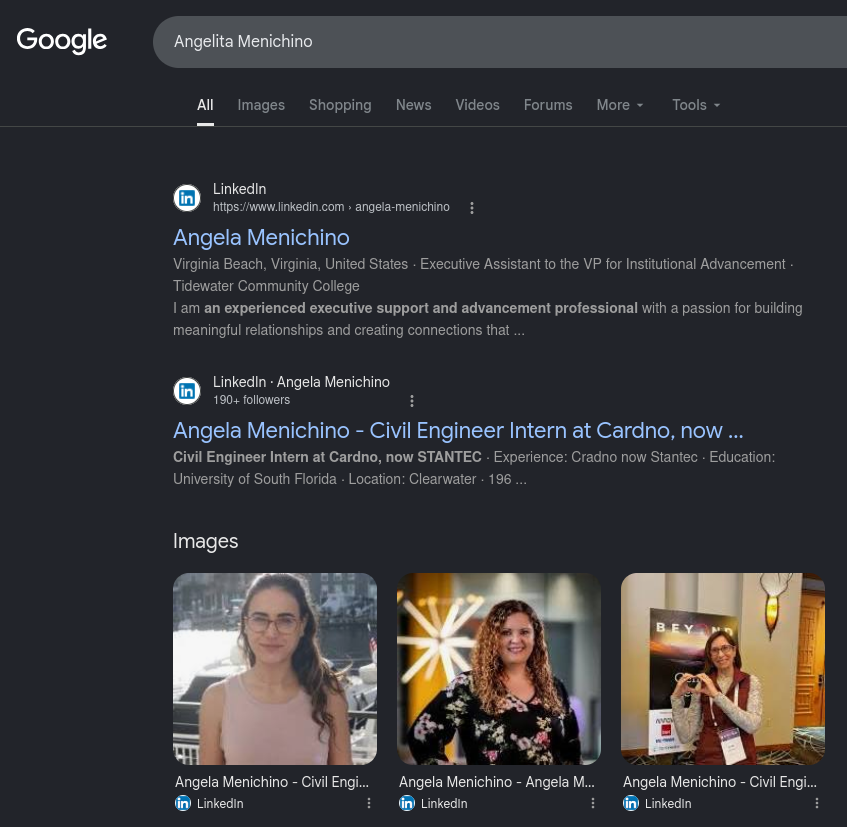The height and width of the screenshot is (827, 847).
Task: Select the All tab
Action: 205,105
